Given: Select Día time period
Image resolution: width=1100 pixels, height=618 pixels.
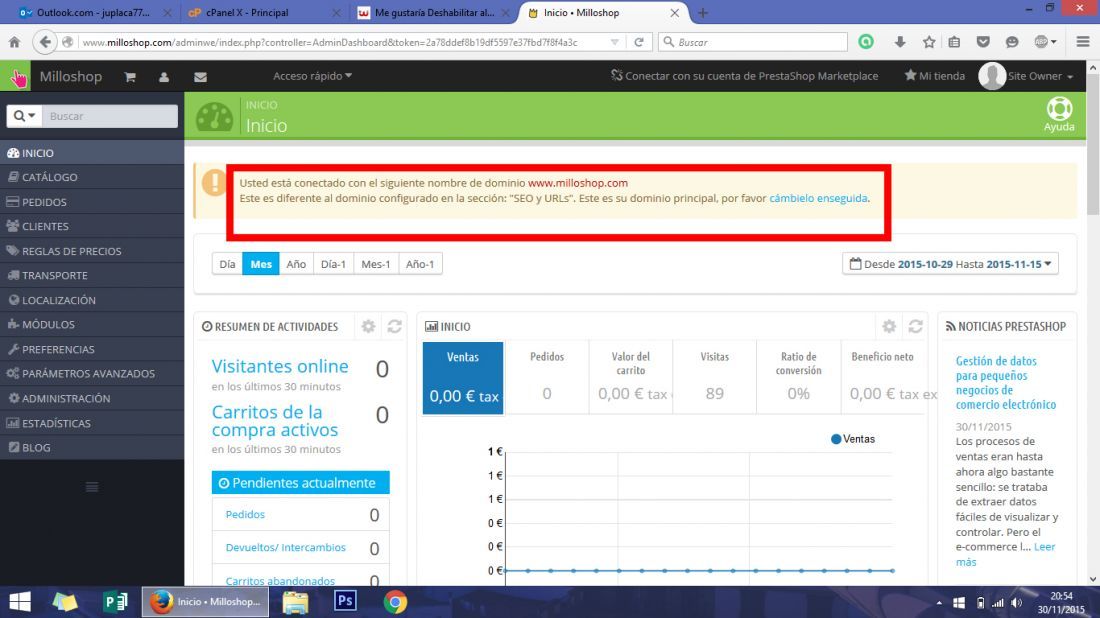Looking at the screenshot, I should (x=227, y=264).
